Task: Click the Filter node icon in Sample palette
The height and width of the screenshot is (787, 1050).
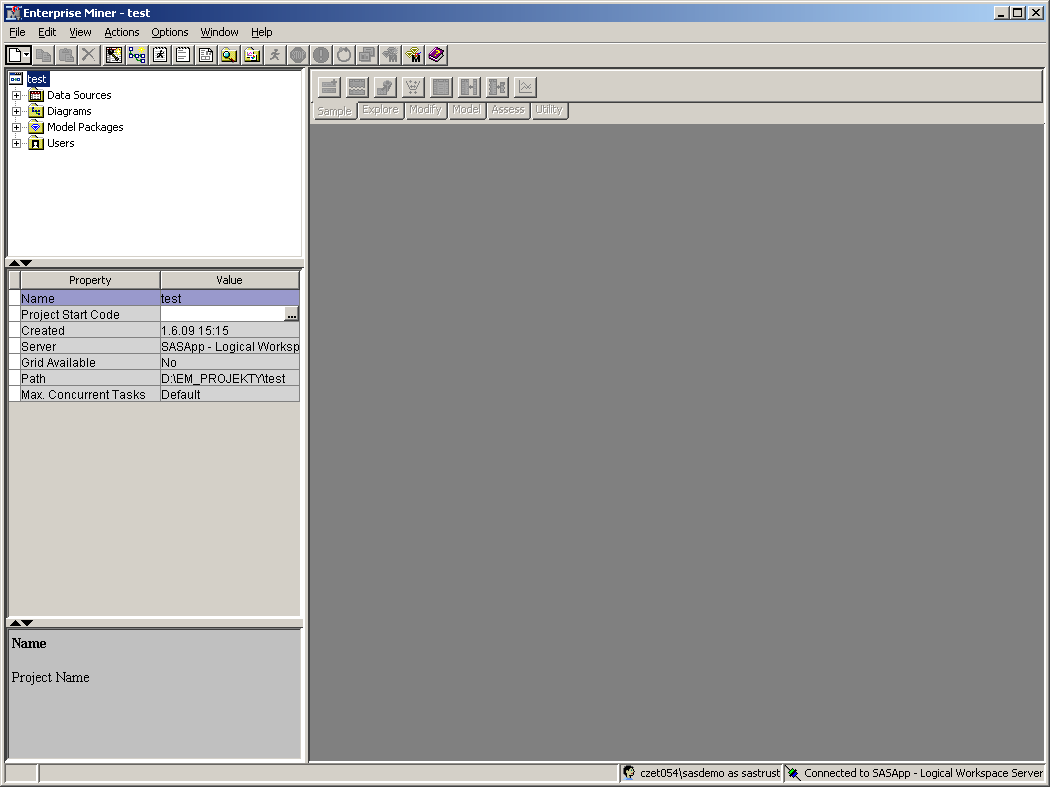Action: 385,87
